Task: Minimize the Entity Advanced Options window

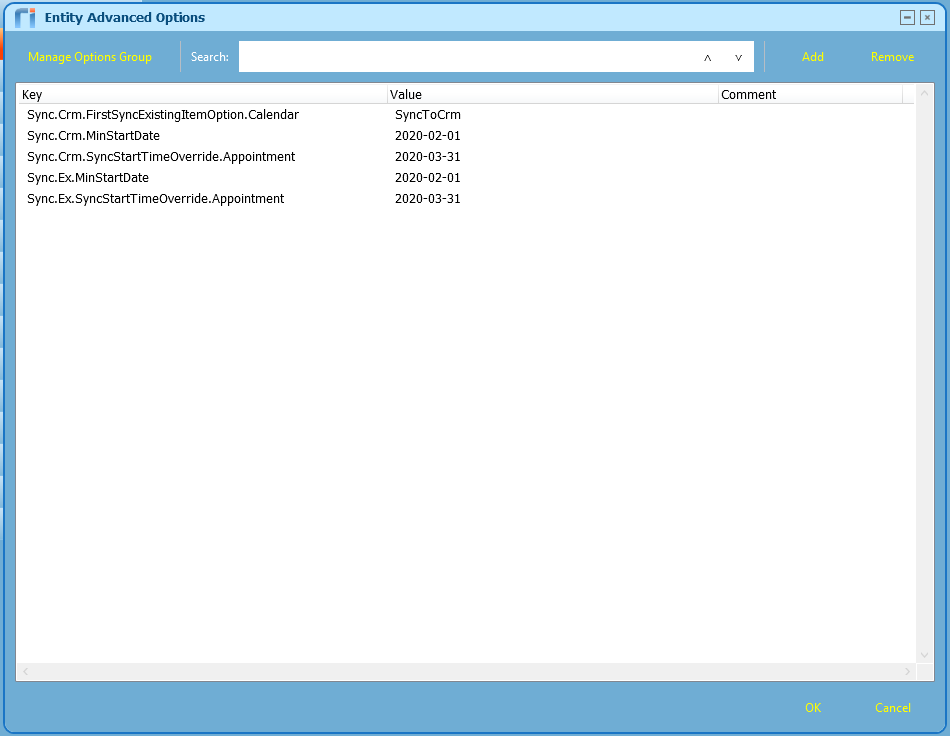Action: (907, 18)
